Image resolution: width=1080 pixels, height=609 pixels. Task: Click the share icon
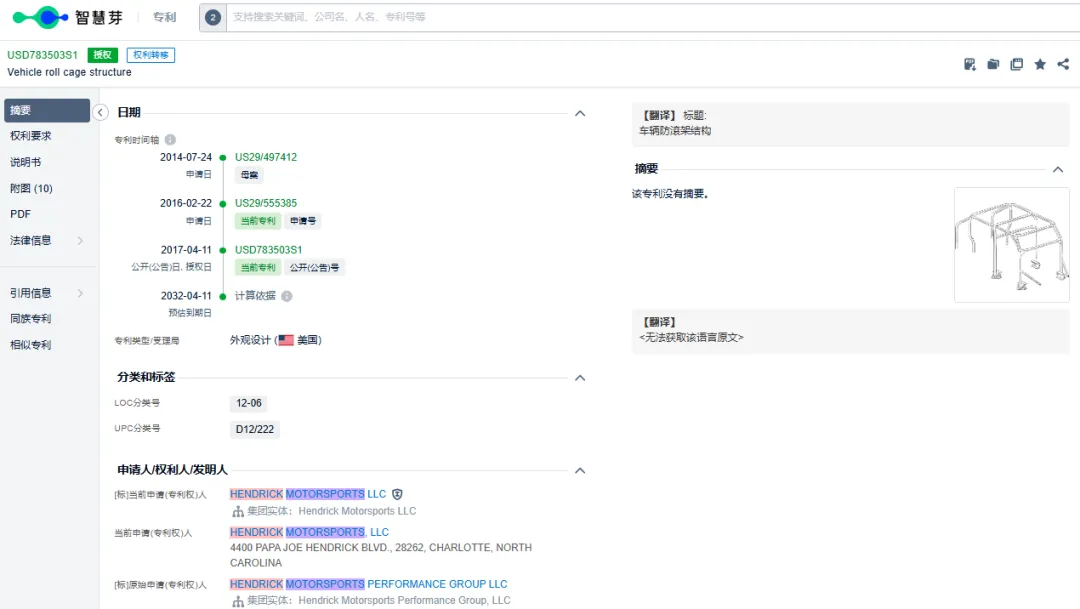pos(1063,64)
